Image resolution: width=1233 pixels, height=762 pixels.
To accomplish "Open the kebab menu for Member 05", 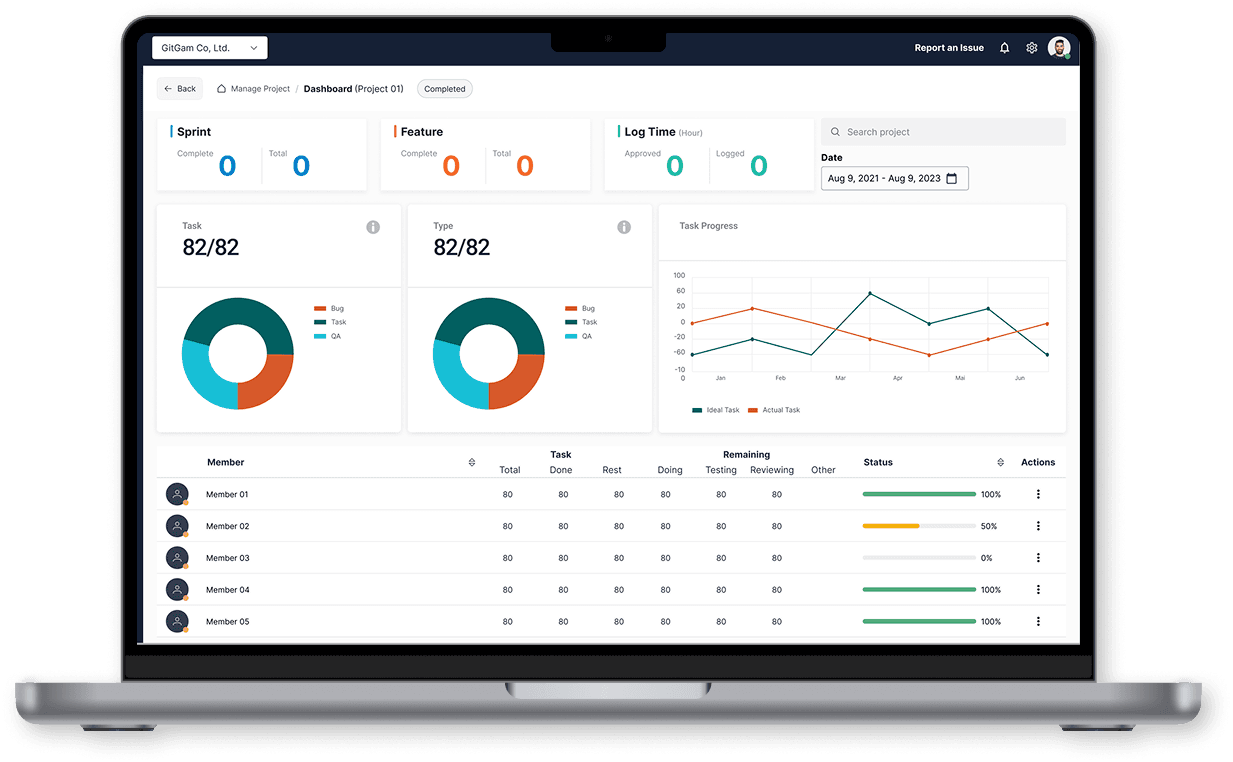I will pos(1038,622).
